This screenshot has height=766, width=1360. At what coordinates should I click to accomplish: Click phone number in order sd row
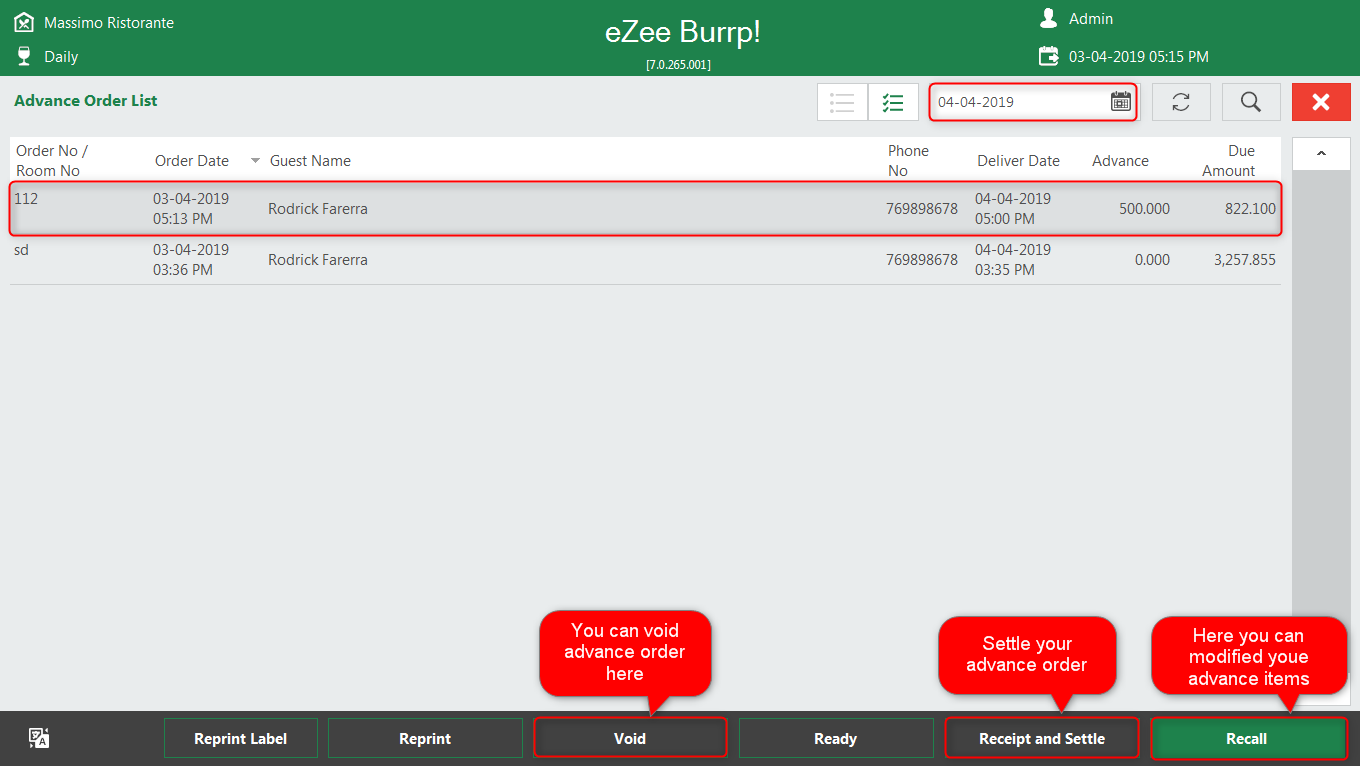pos(922,260)
